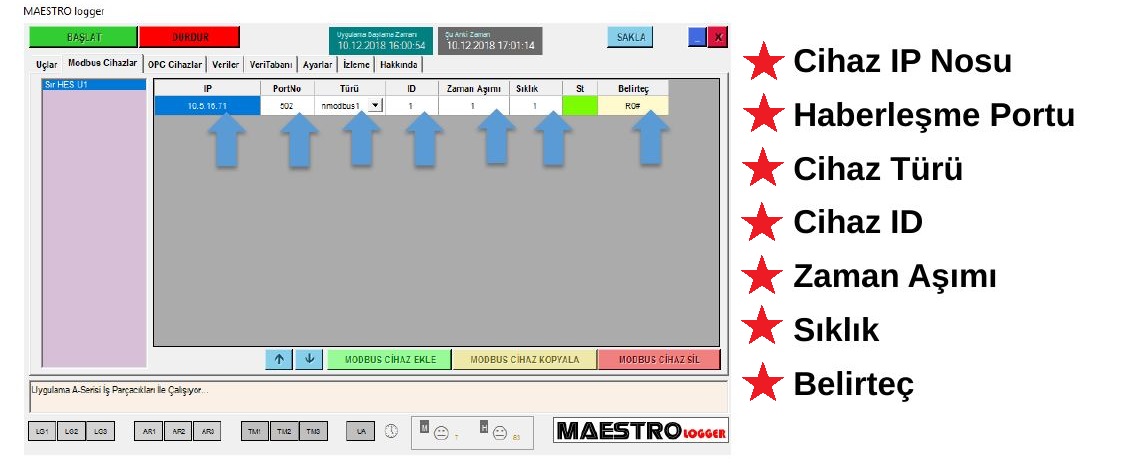Open the Hakkında tab
This screenshot has width=1134, height=475.
(398, 64)
